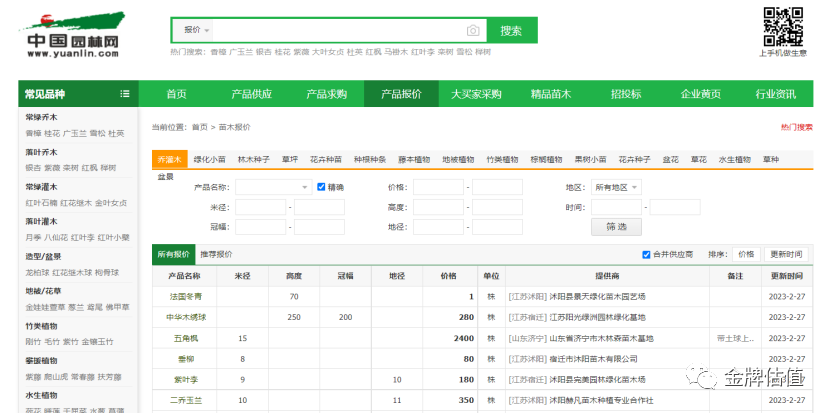The image size is (830, 413).
Task: Select the 藤本植物 category tab
Action: [414, 159]
